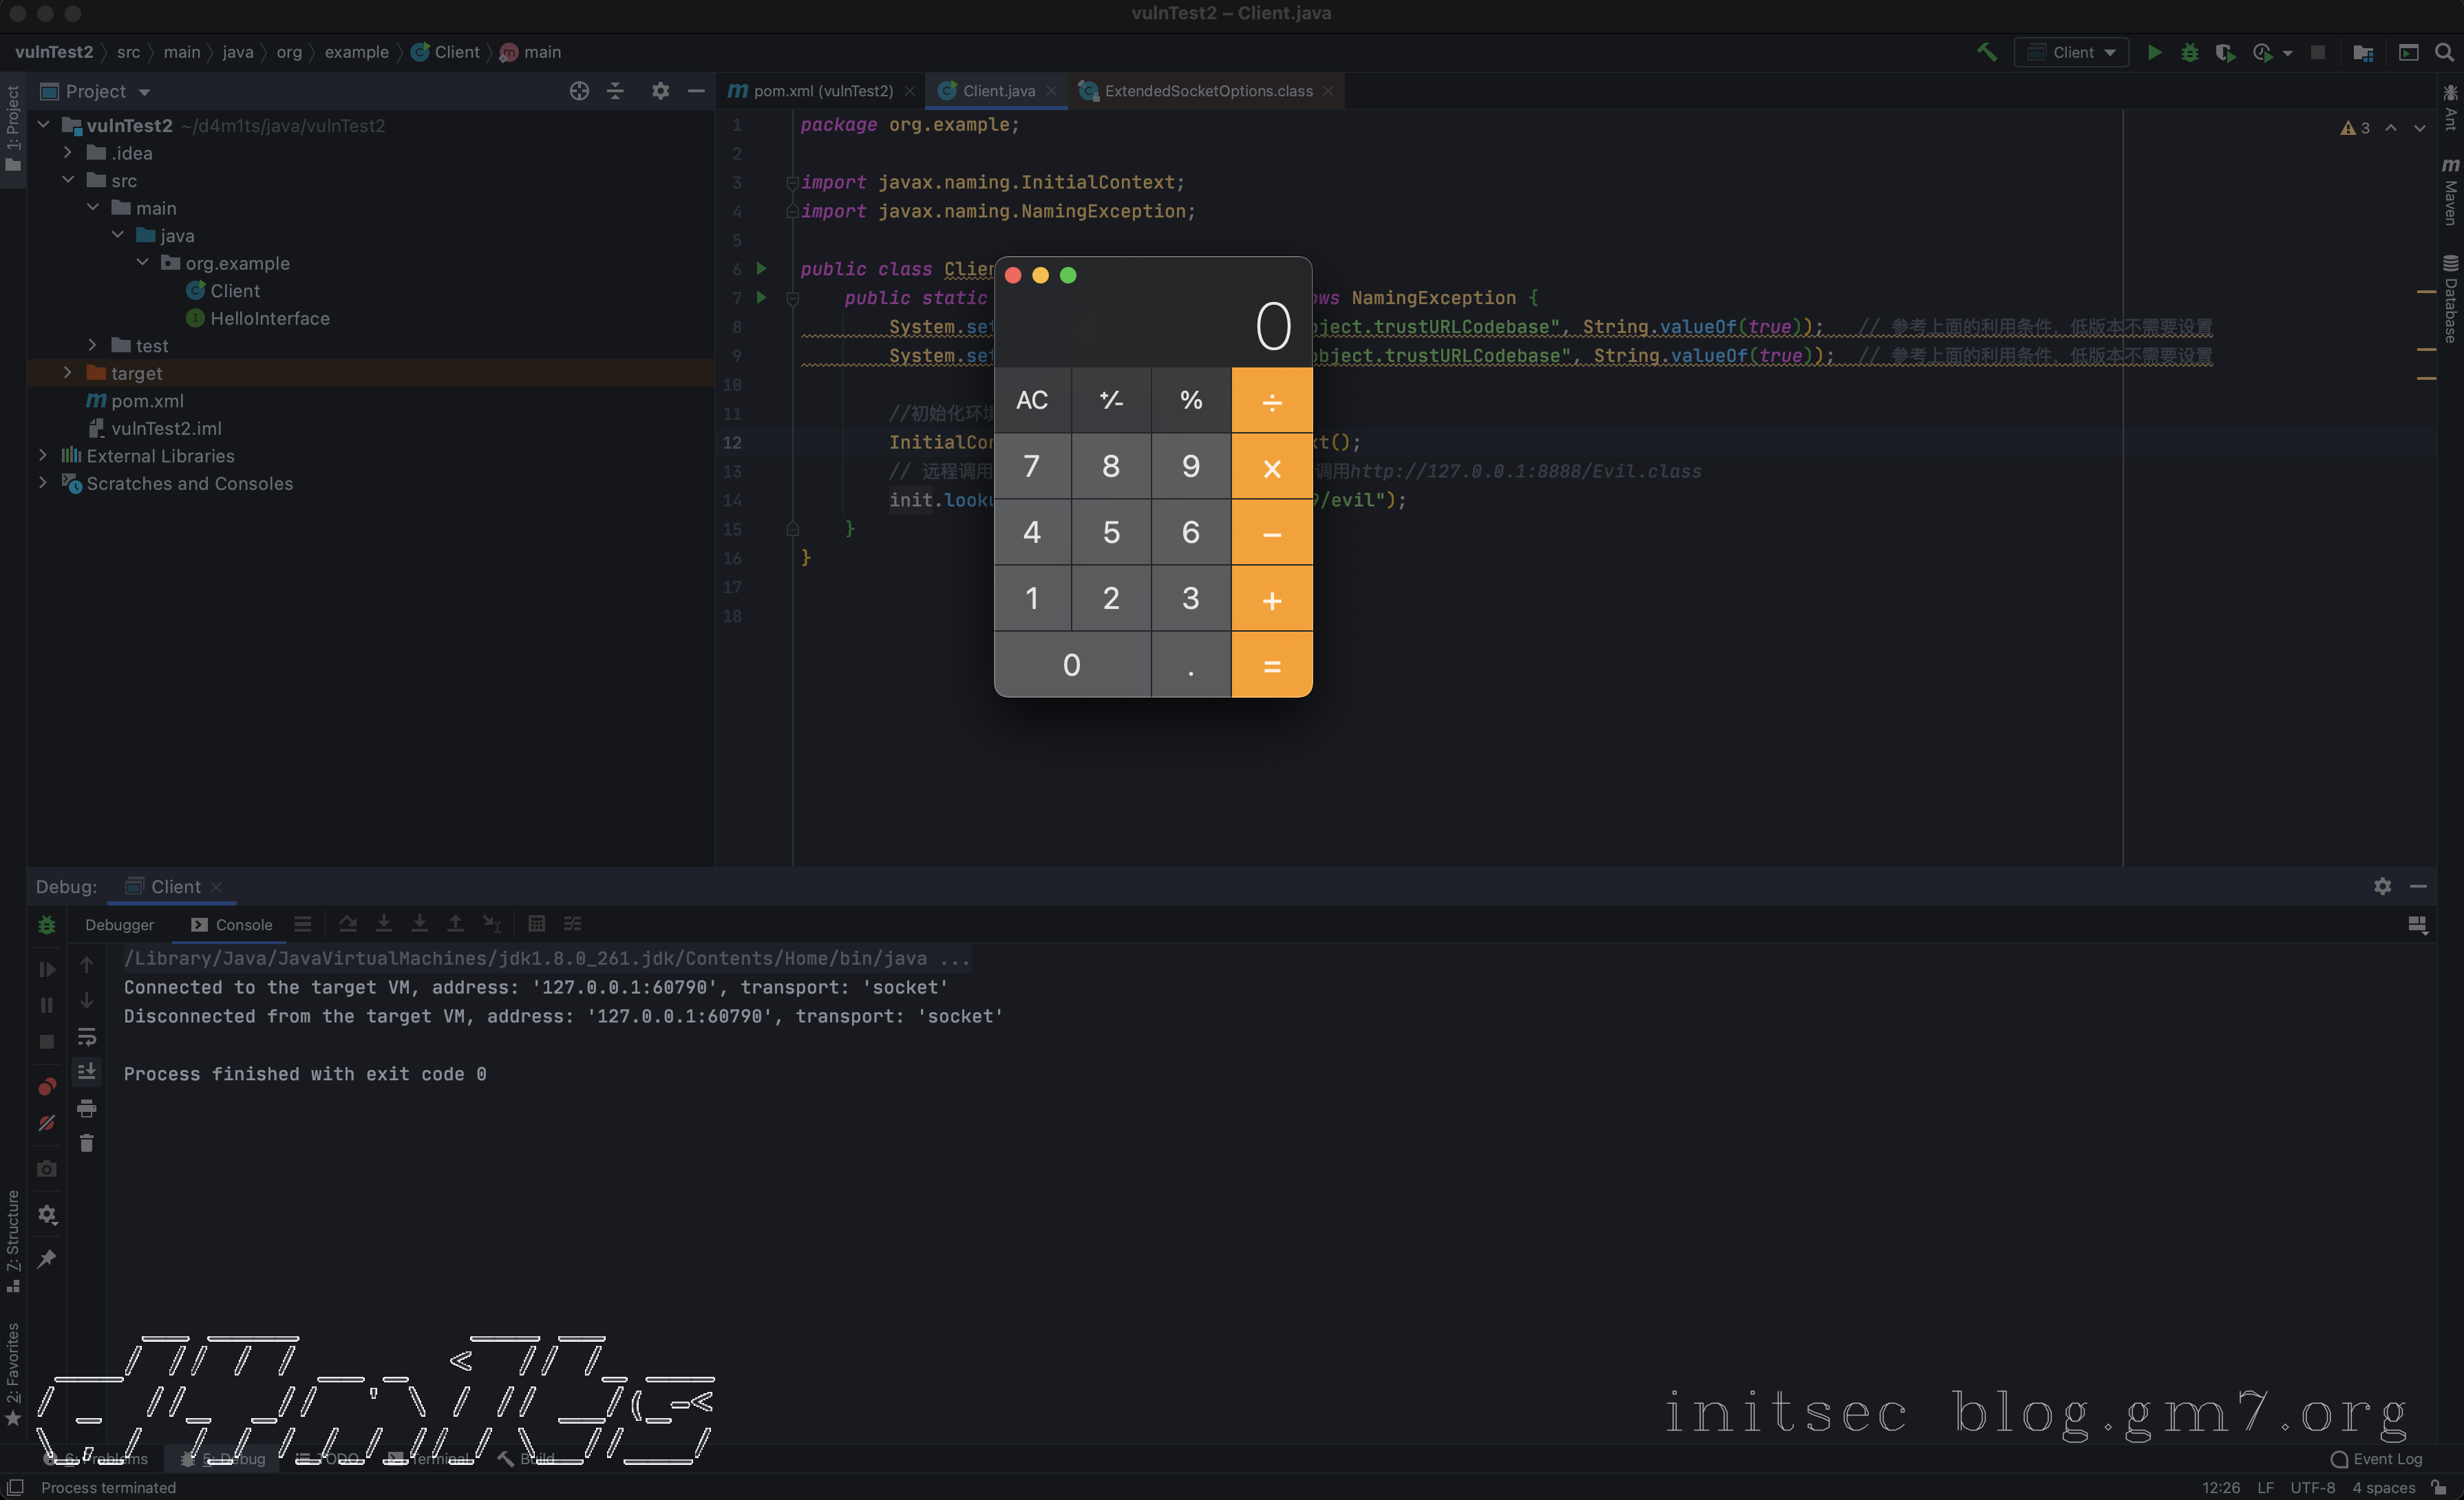Expand External Libraries node

(x=43, y=455)
